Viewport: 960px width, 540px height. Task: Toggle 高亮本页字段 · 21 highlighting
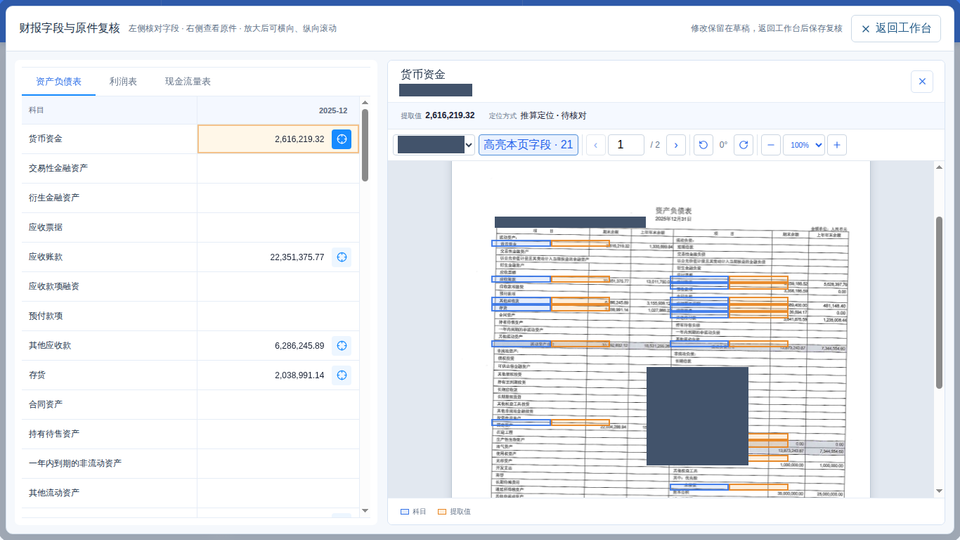point(528,145)
